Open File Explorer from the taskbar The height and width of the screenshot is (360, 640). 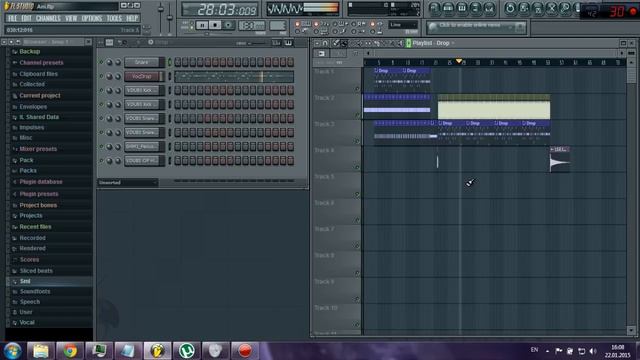coord(40,351)
